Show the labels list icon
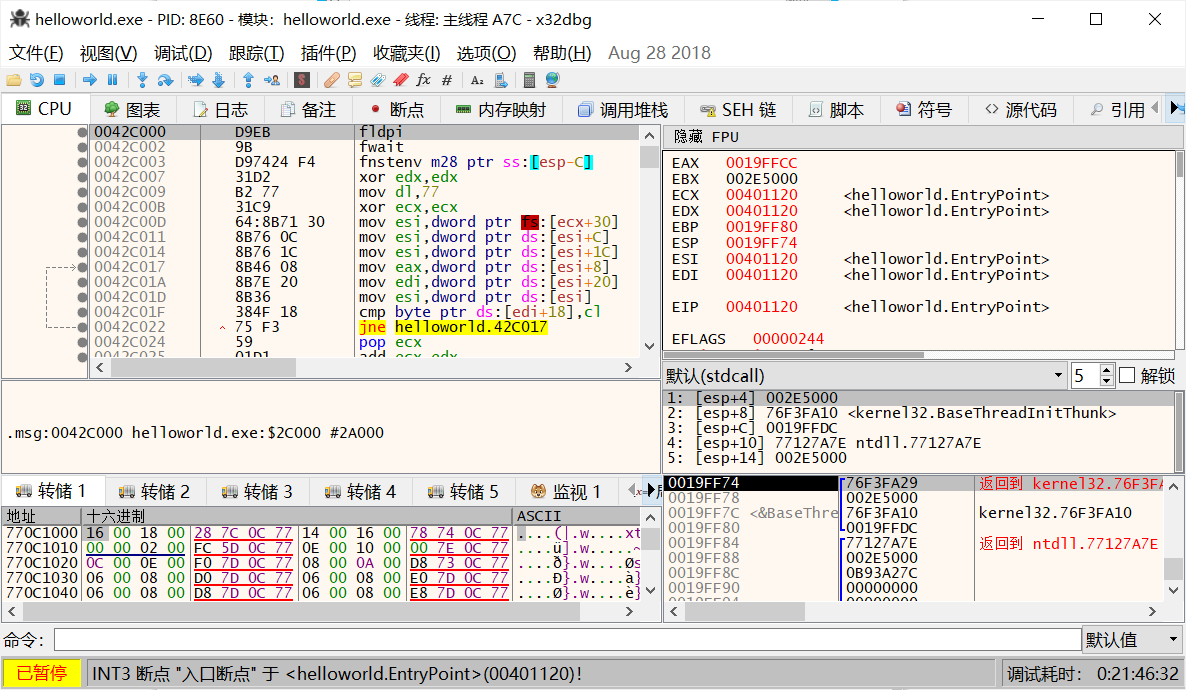 pyautogui.click(x=377, y=80)
